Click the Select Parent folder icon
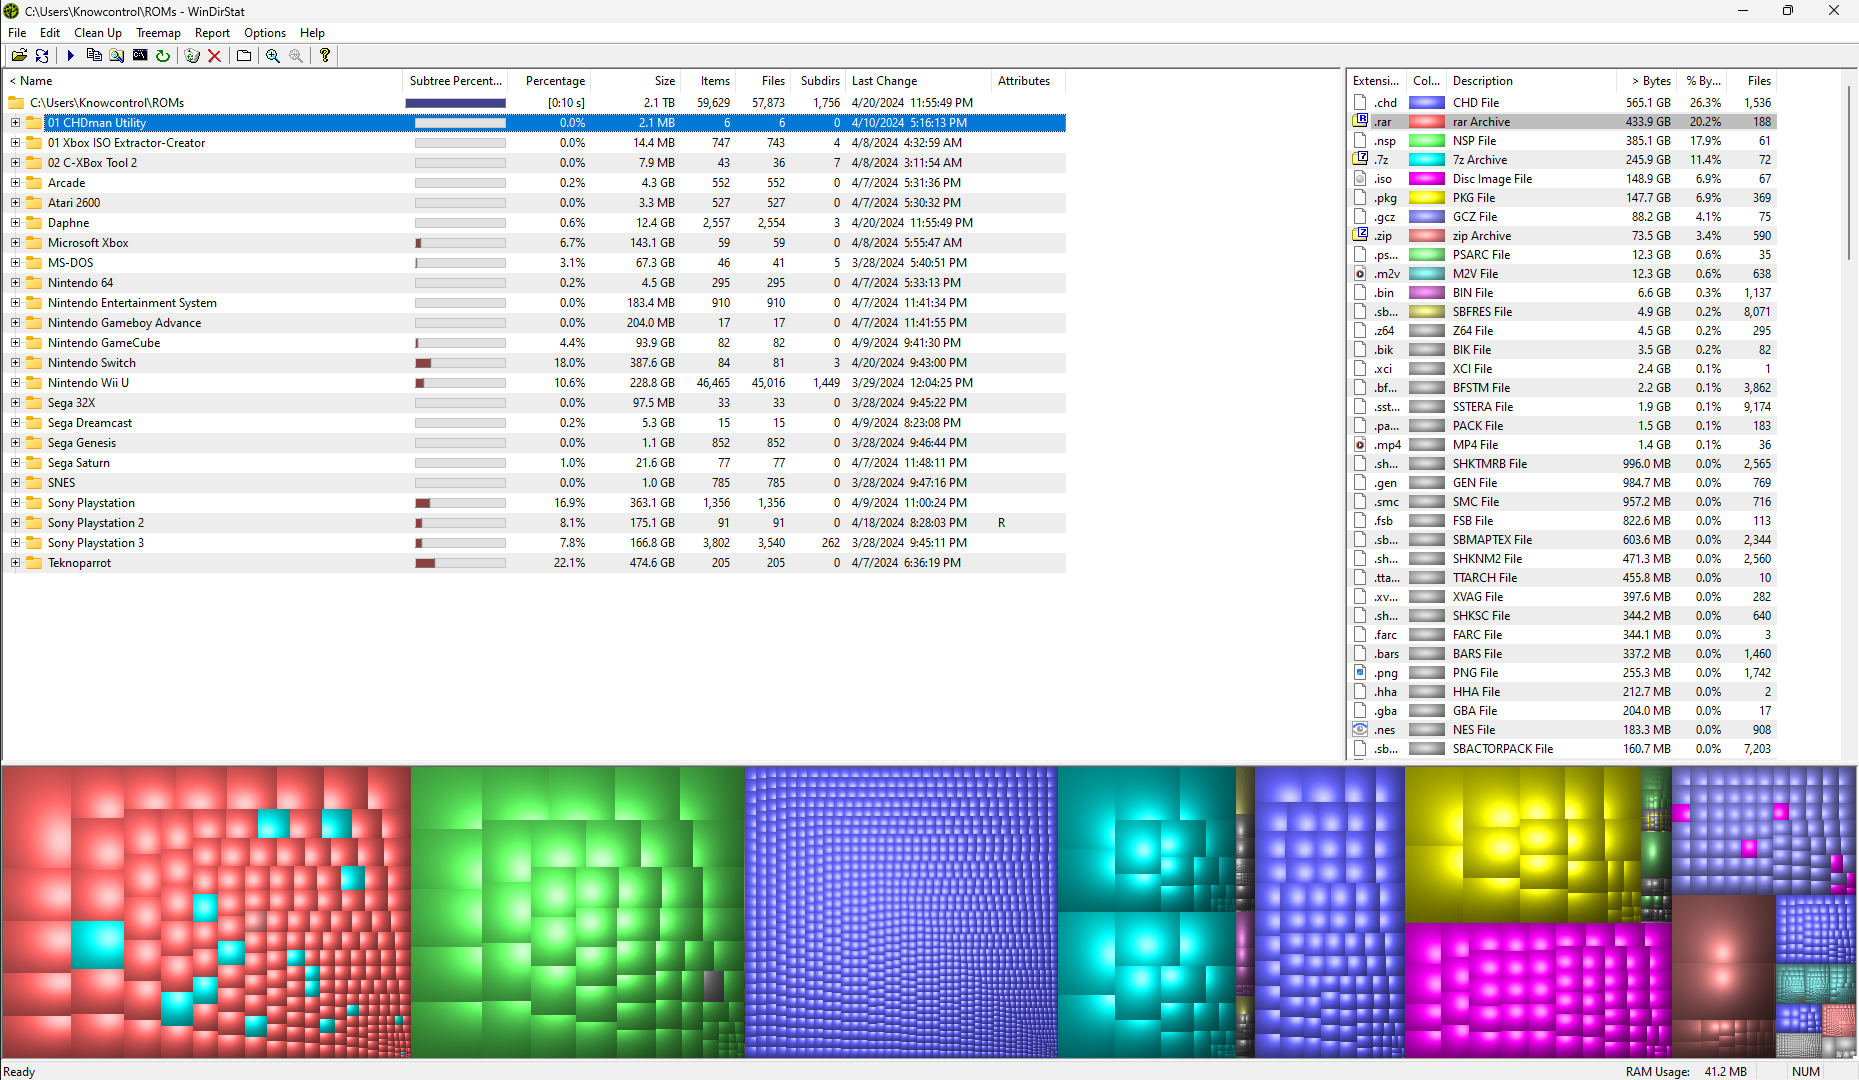This screenshot has width=1859, height=1080. [244, 56]
